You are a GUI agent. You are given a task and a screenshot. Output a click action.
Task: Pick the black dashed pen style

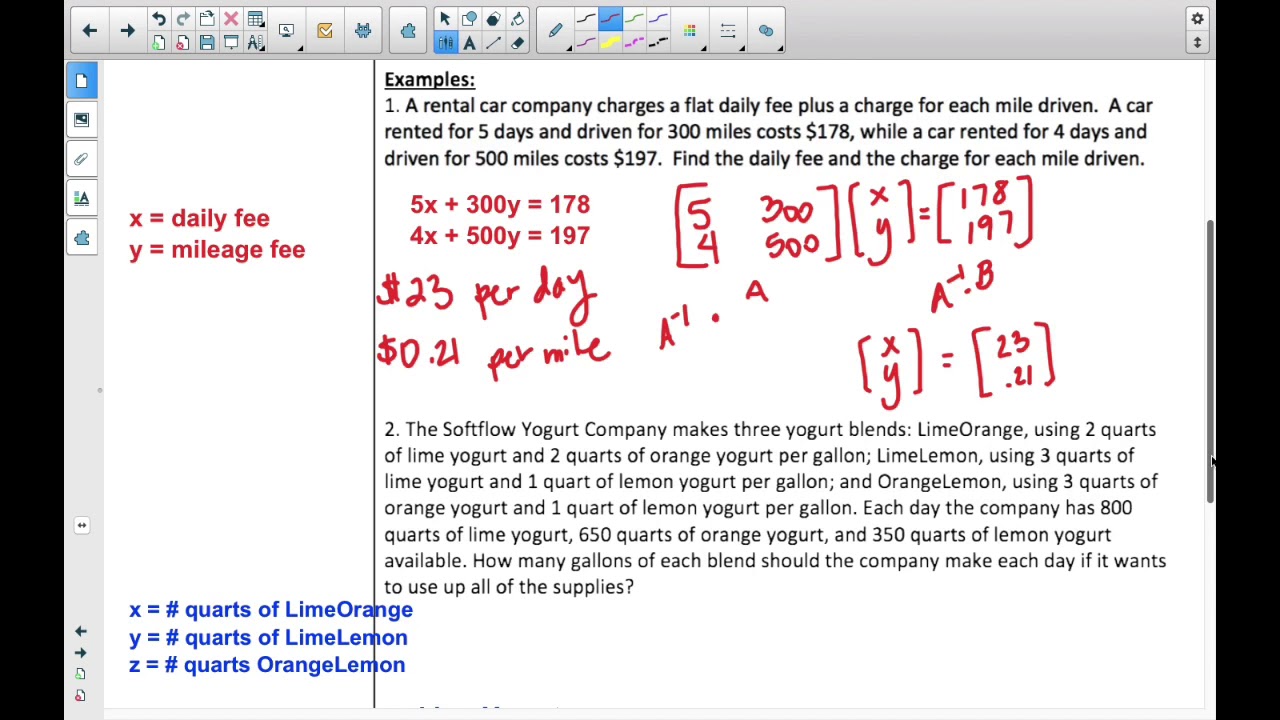click(x=658, y=43)
